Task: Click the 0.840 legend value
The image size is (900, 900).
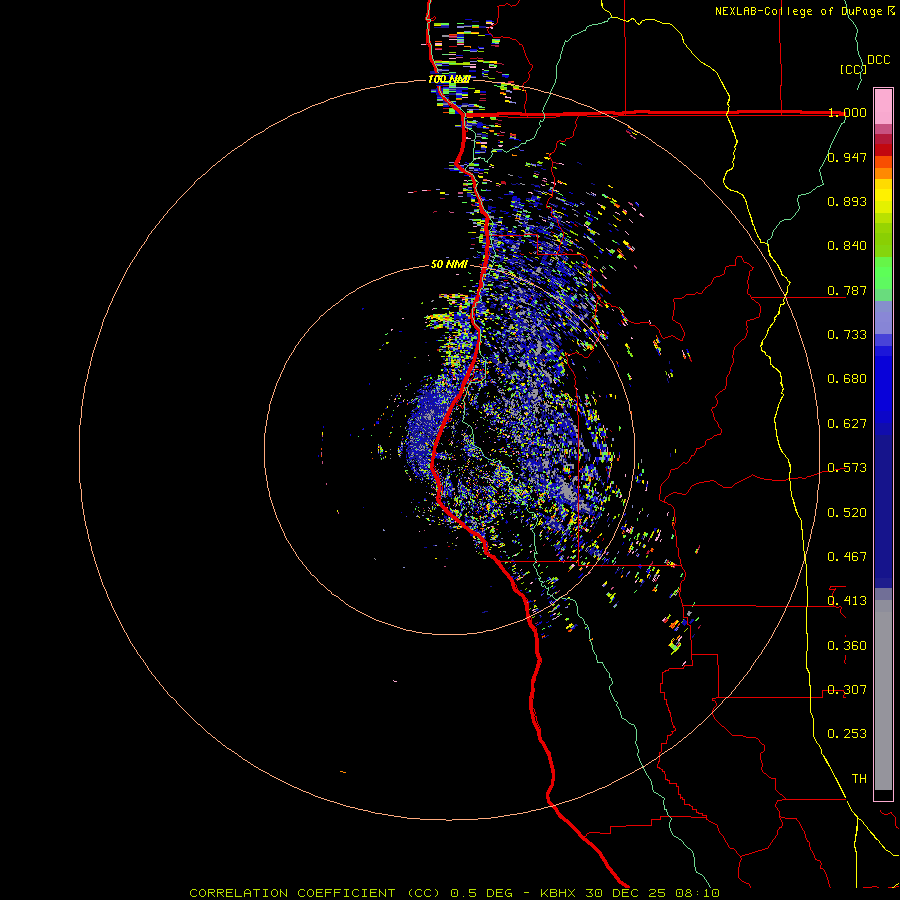Action: coord(847,246)
